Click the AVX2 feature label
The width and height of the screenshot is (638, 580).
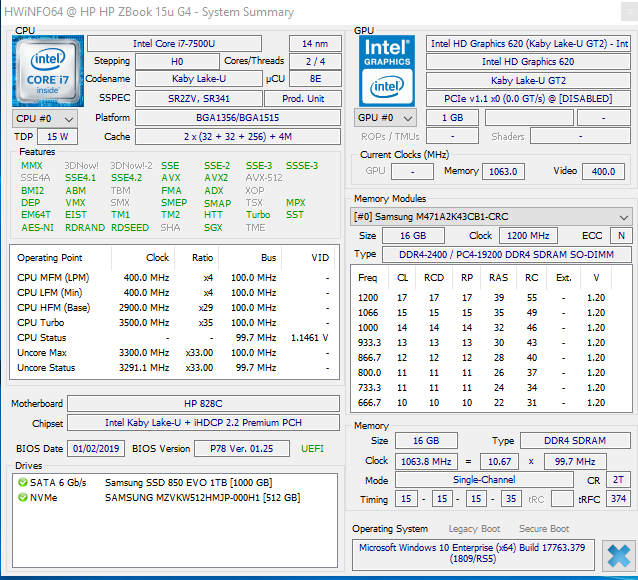tap(216, 178)
